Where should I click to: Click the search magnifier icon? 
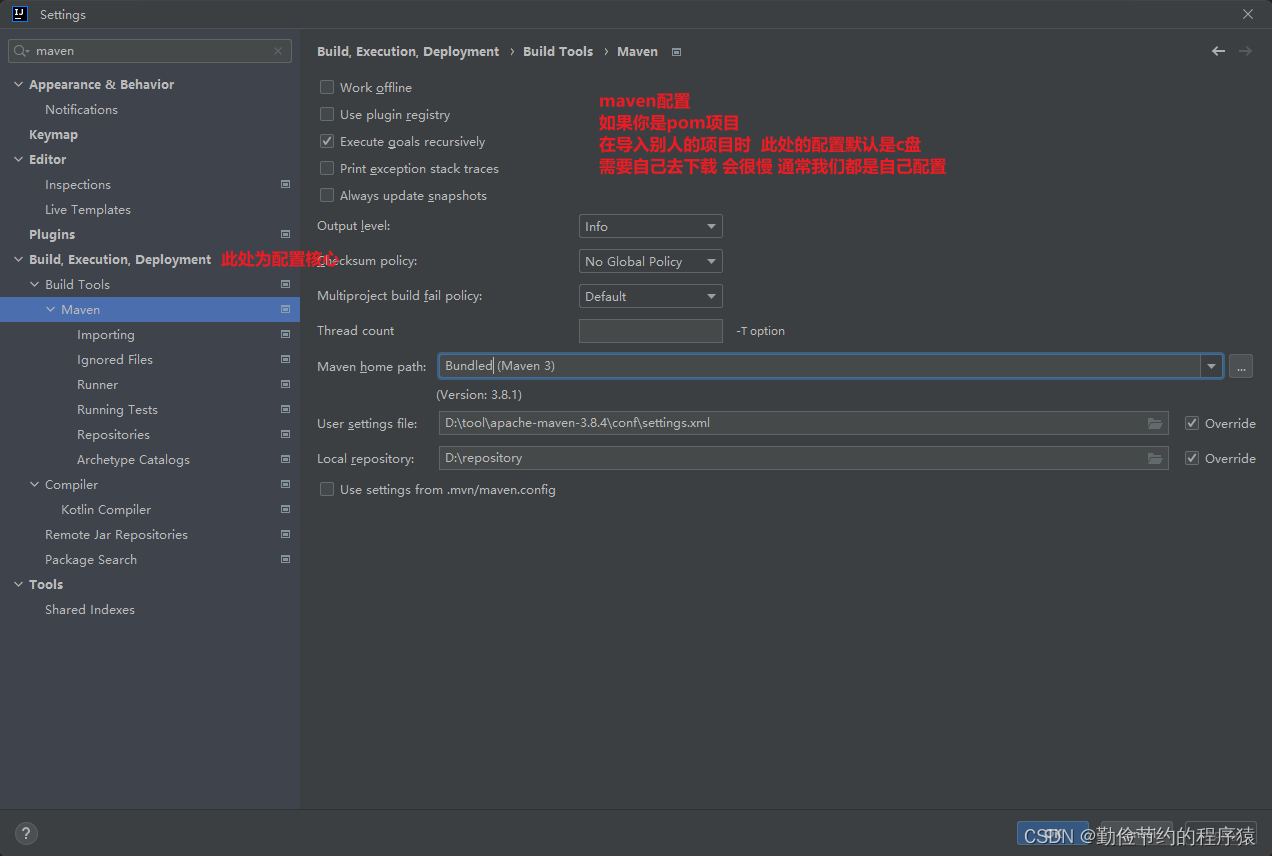coord(22,51)
